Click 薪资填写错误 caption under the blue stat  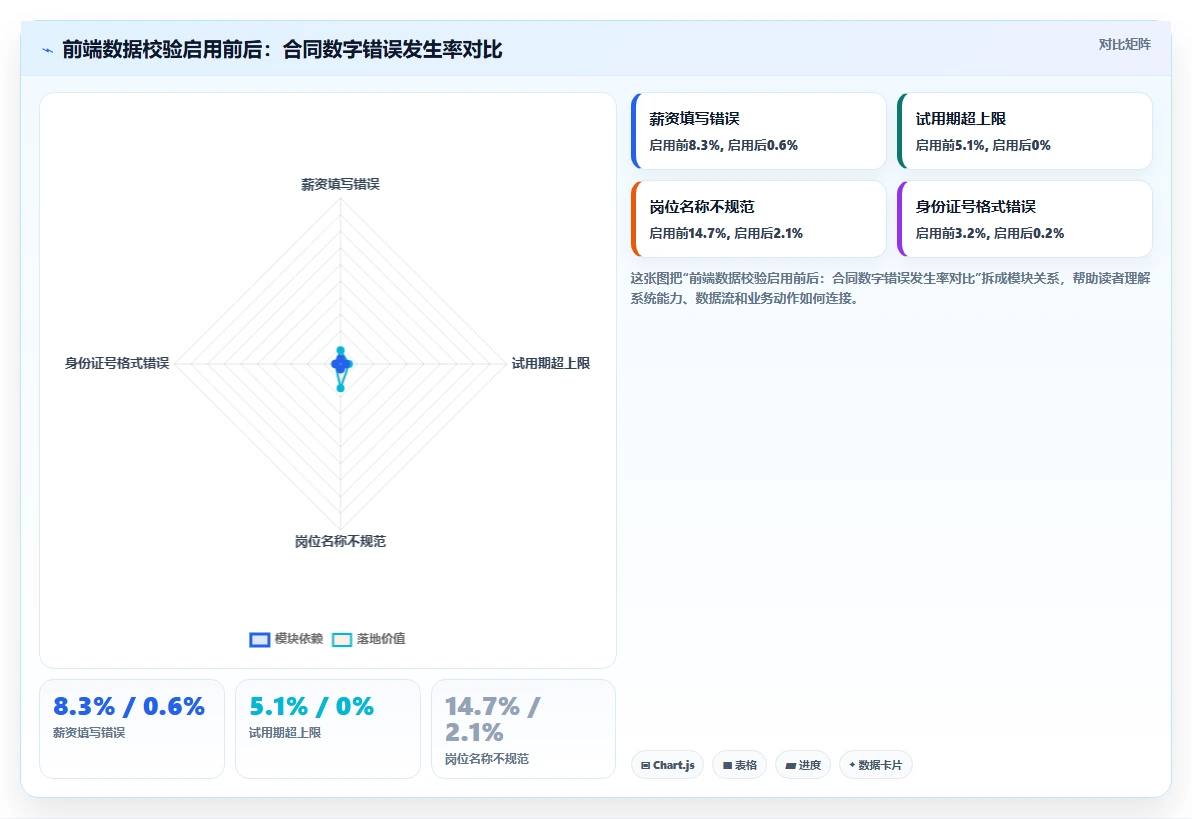(89, 733)
